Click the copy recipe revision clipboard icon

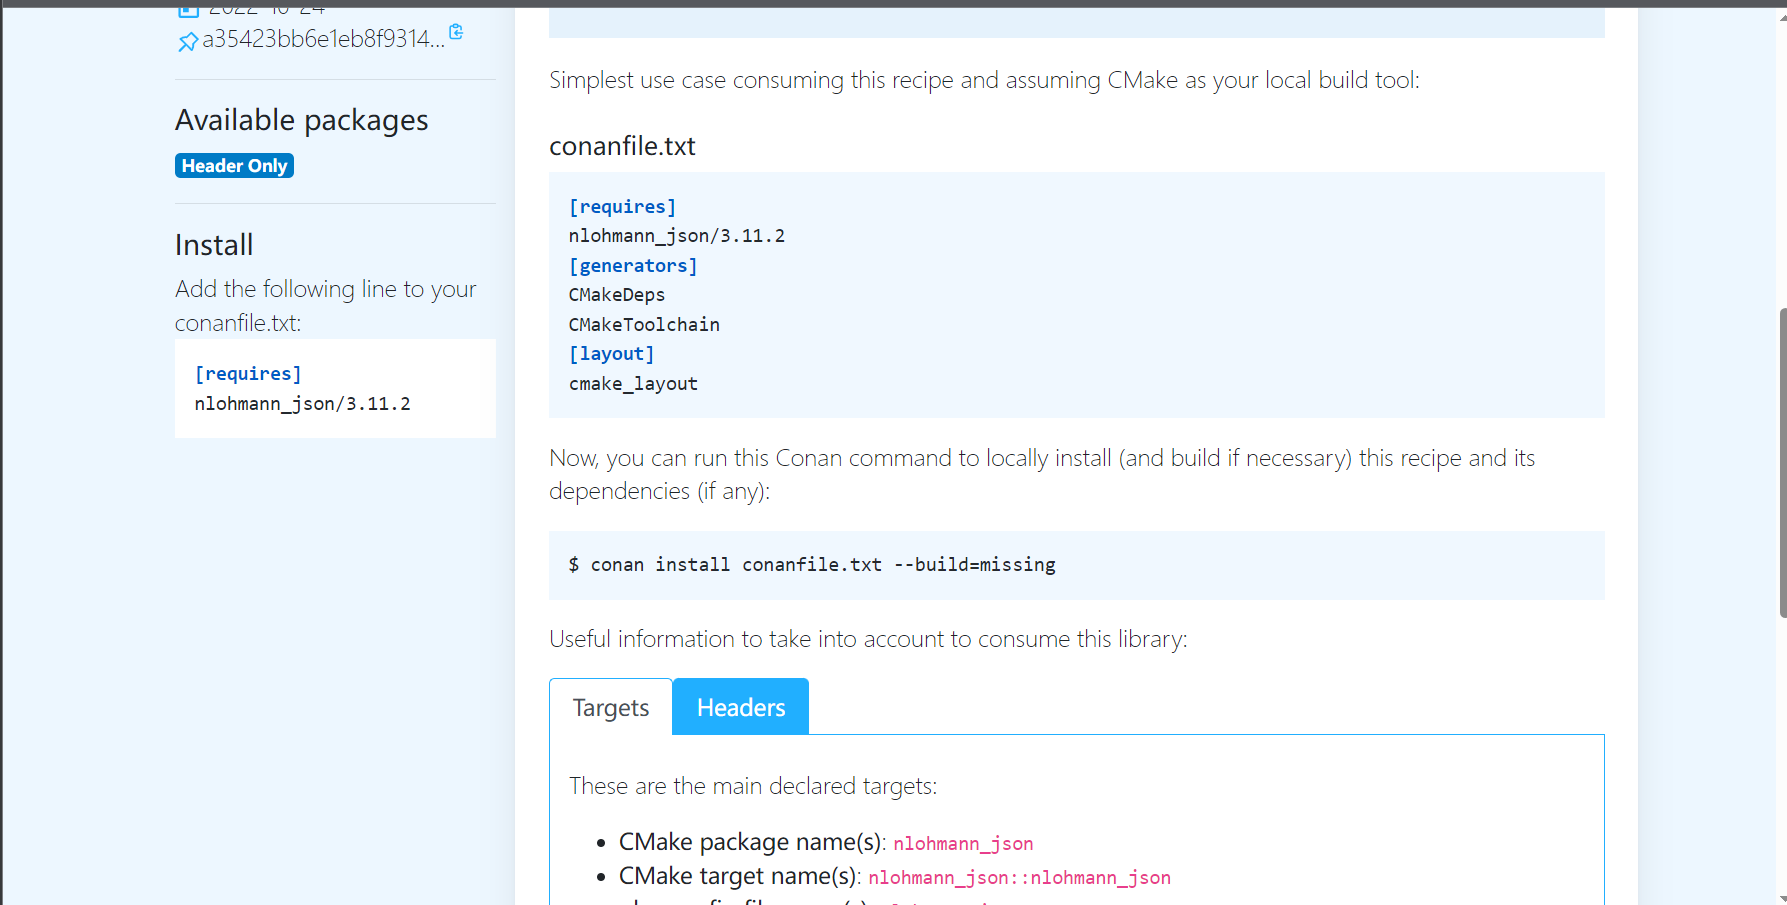coord(456,32)
